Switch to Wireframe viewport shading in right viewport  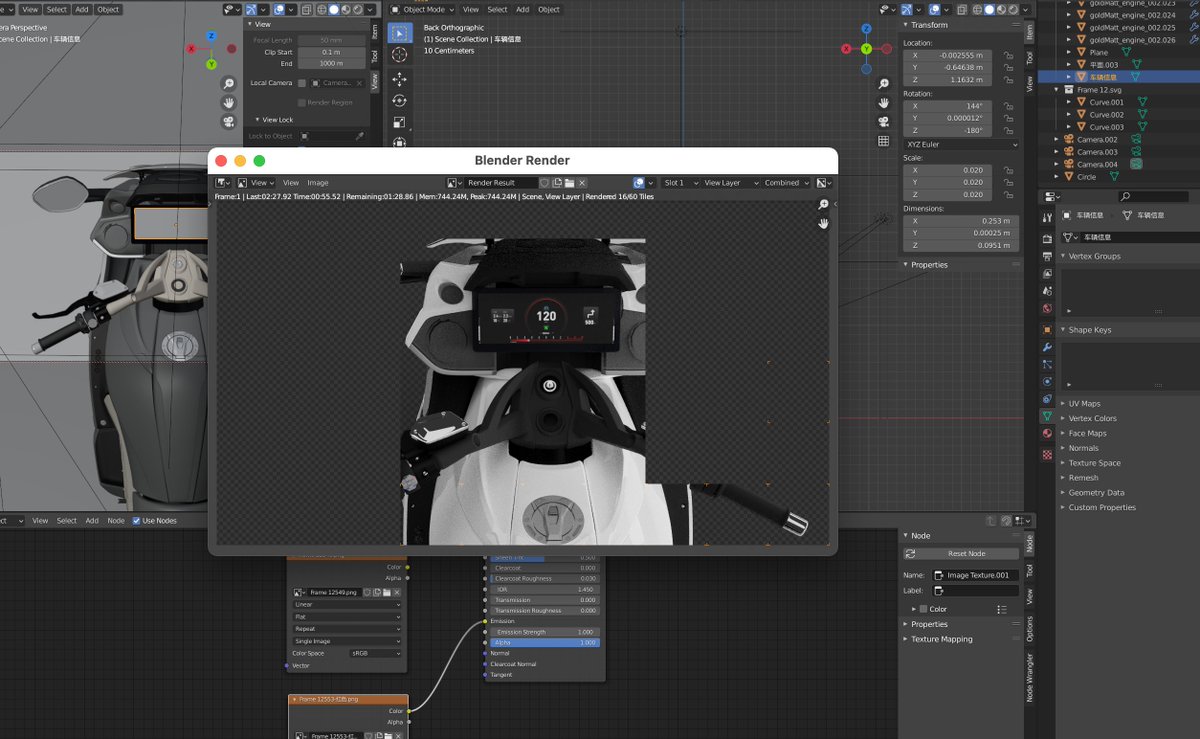click(976, 9)
